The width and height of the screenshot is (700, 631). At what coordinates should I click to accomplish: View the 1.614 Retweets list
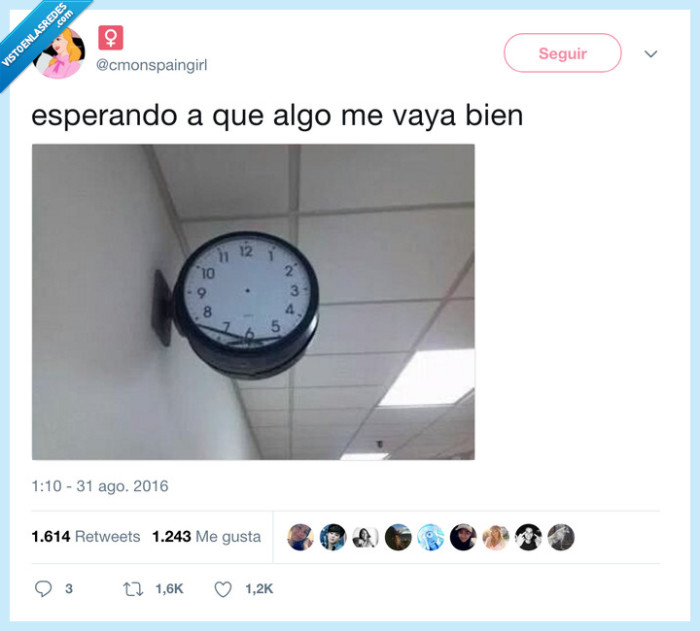click(86, 536)
